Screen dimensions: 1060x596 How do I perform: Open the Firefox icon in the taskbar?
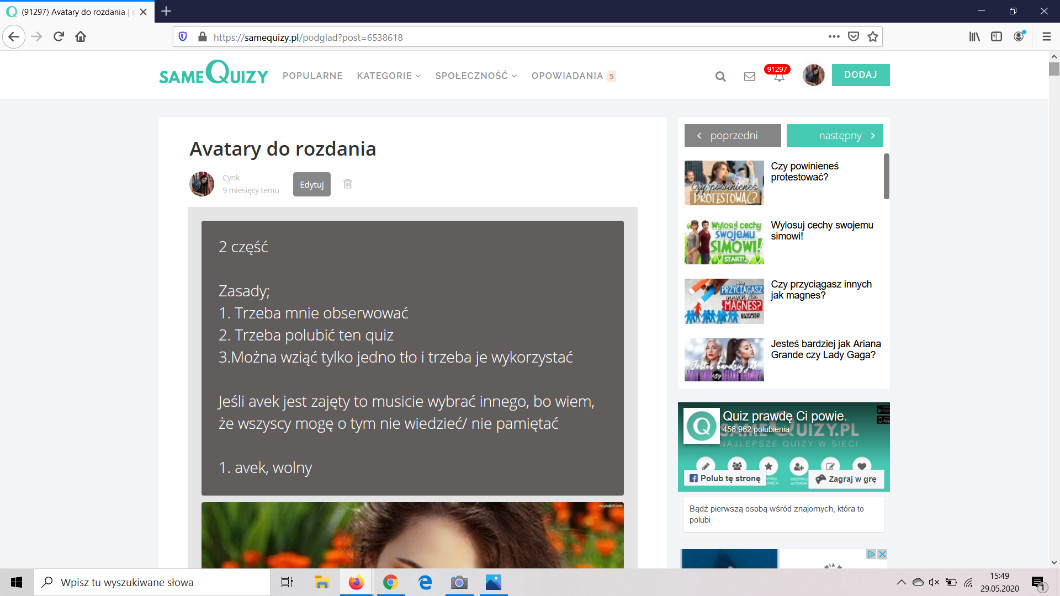tap(356, 582)
